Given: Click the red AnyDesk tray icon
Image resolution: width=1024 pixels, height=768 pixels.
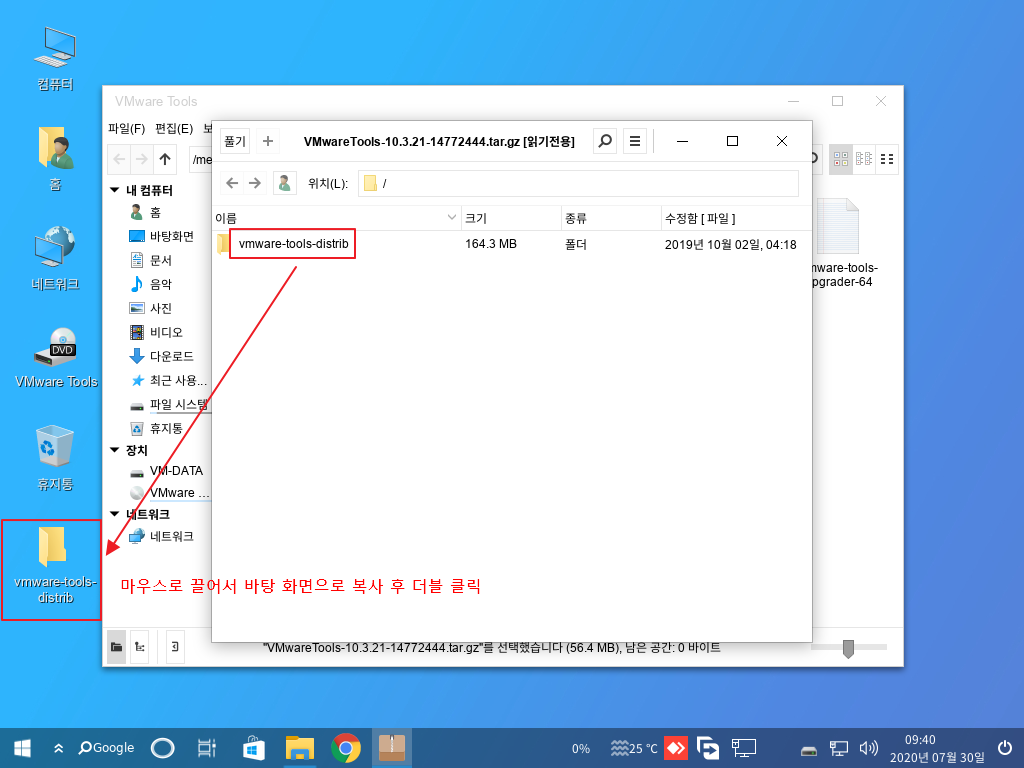Looking at the screenshot, I should point(675,748).
